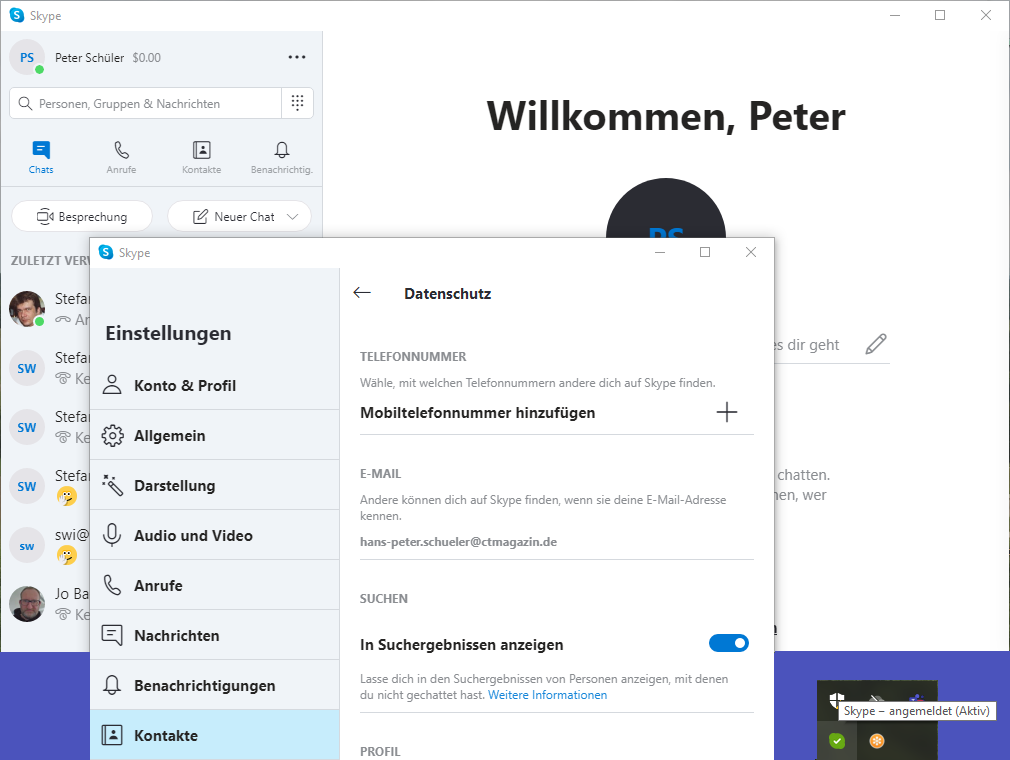Click the message icon of Nachrichten
Viewport: 1010px width, 760px height.
point(112,635)
